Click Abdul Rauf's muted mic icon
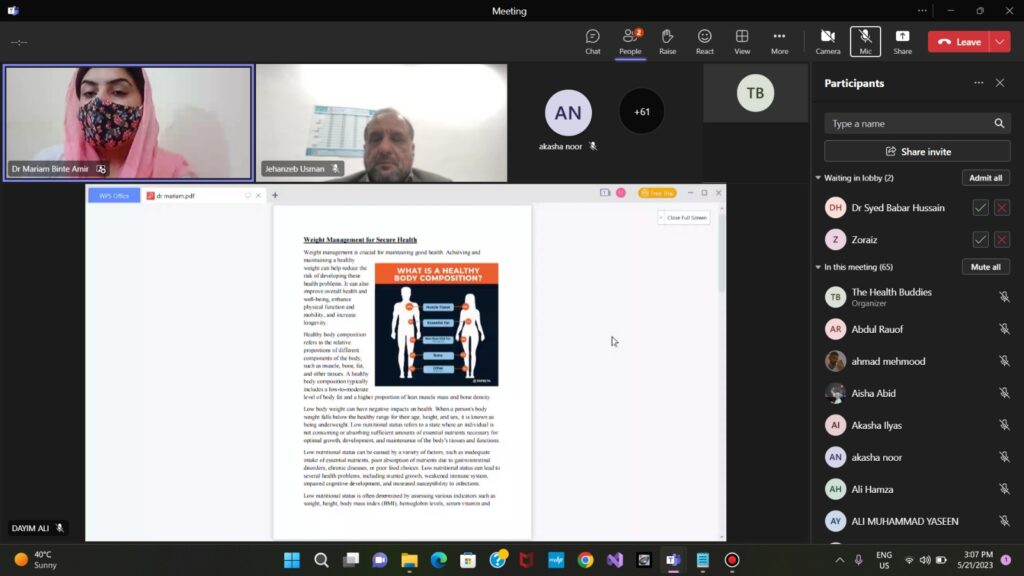1024x576 pixels. (x=1004, y=329)
